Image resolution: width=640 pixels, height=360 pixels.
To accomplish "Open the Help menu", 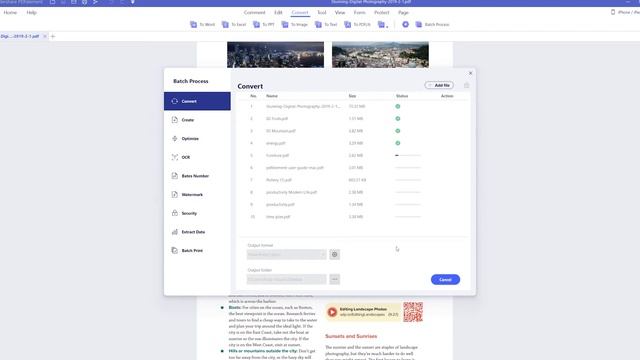I will 31,13.
